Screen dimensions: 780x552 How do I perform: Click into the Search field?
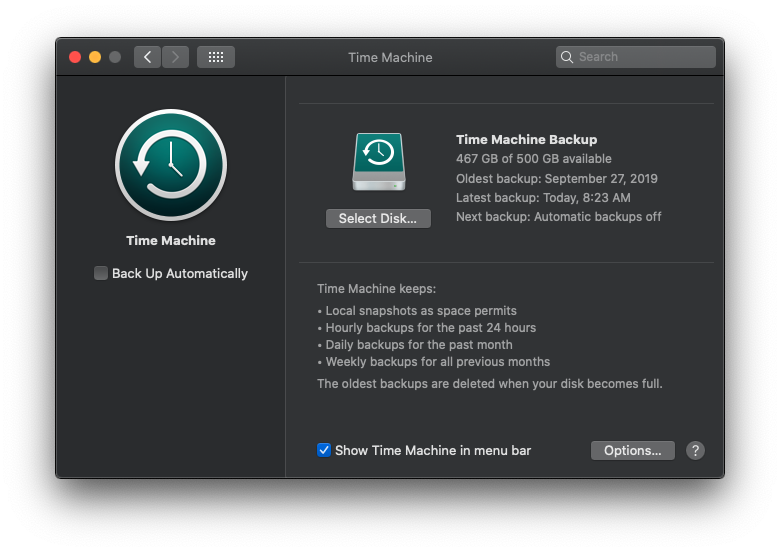[636, 57]
